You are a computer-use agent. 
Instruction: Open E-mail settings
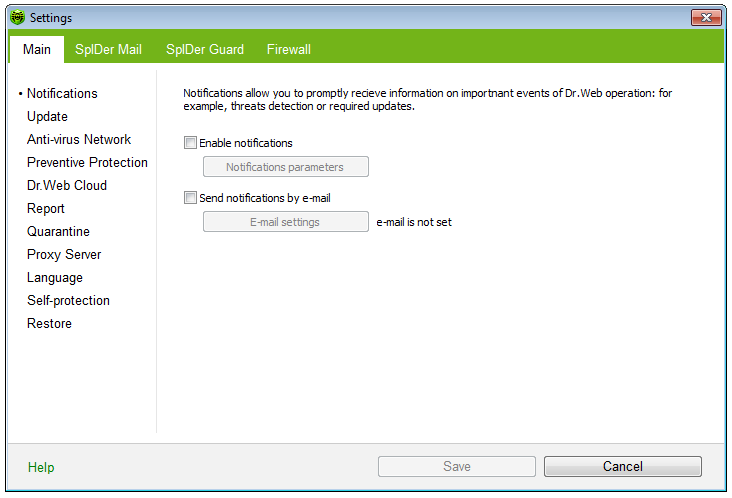(x=285, y=222)
